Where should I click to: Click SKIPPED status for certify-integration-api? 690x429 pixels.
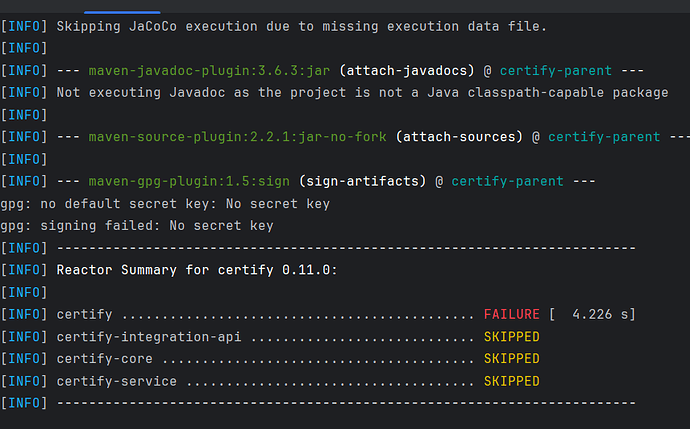(x=511, y=337)
